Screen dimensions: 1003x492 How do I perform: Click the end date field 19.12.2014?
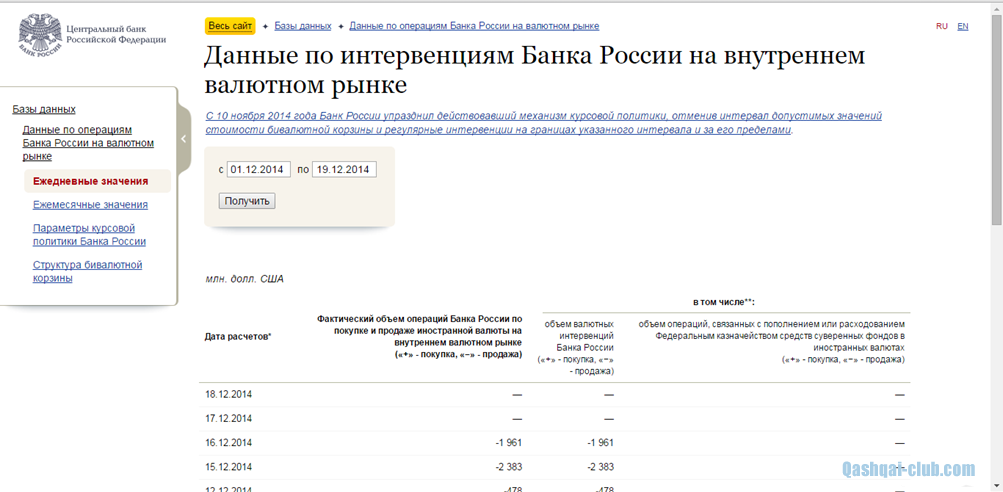pyautogui.click(x=344, y=170)
